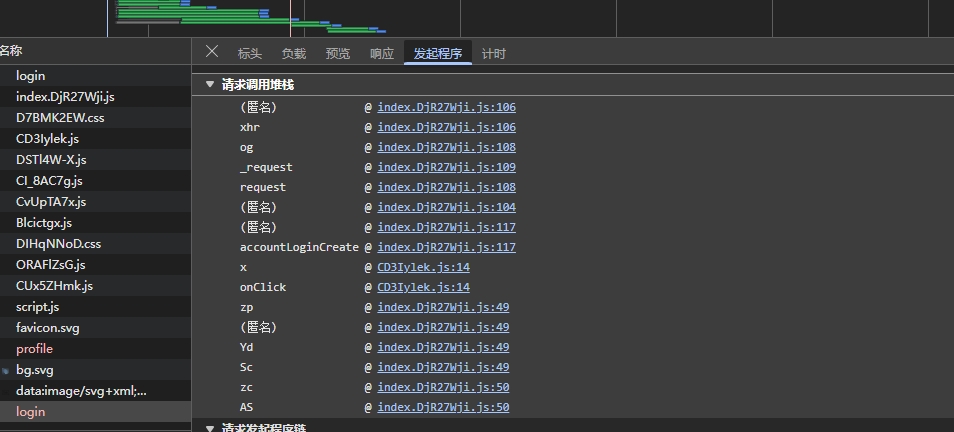Click the accountLoginCreate function name
Image resolution: width=954 pixels, height=432 pixels.
(299, 247)
